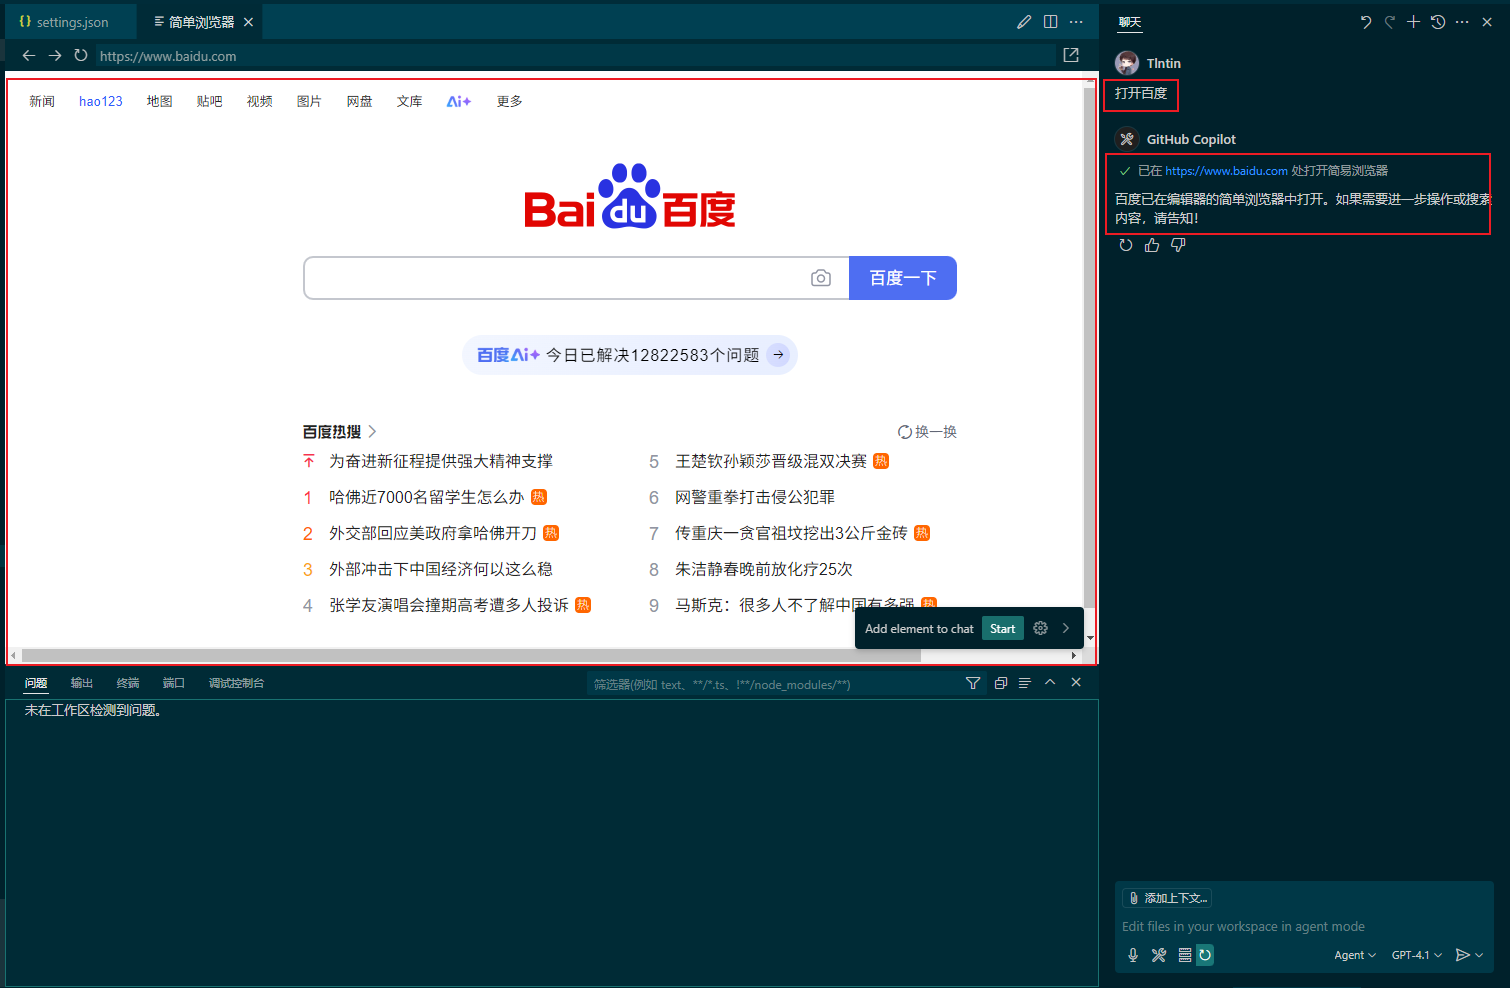Viewport: 1510px width, 988px height.
Task: Start a new chat with plus icon
Action: pyautogui.click(x=1413, y=22)
